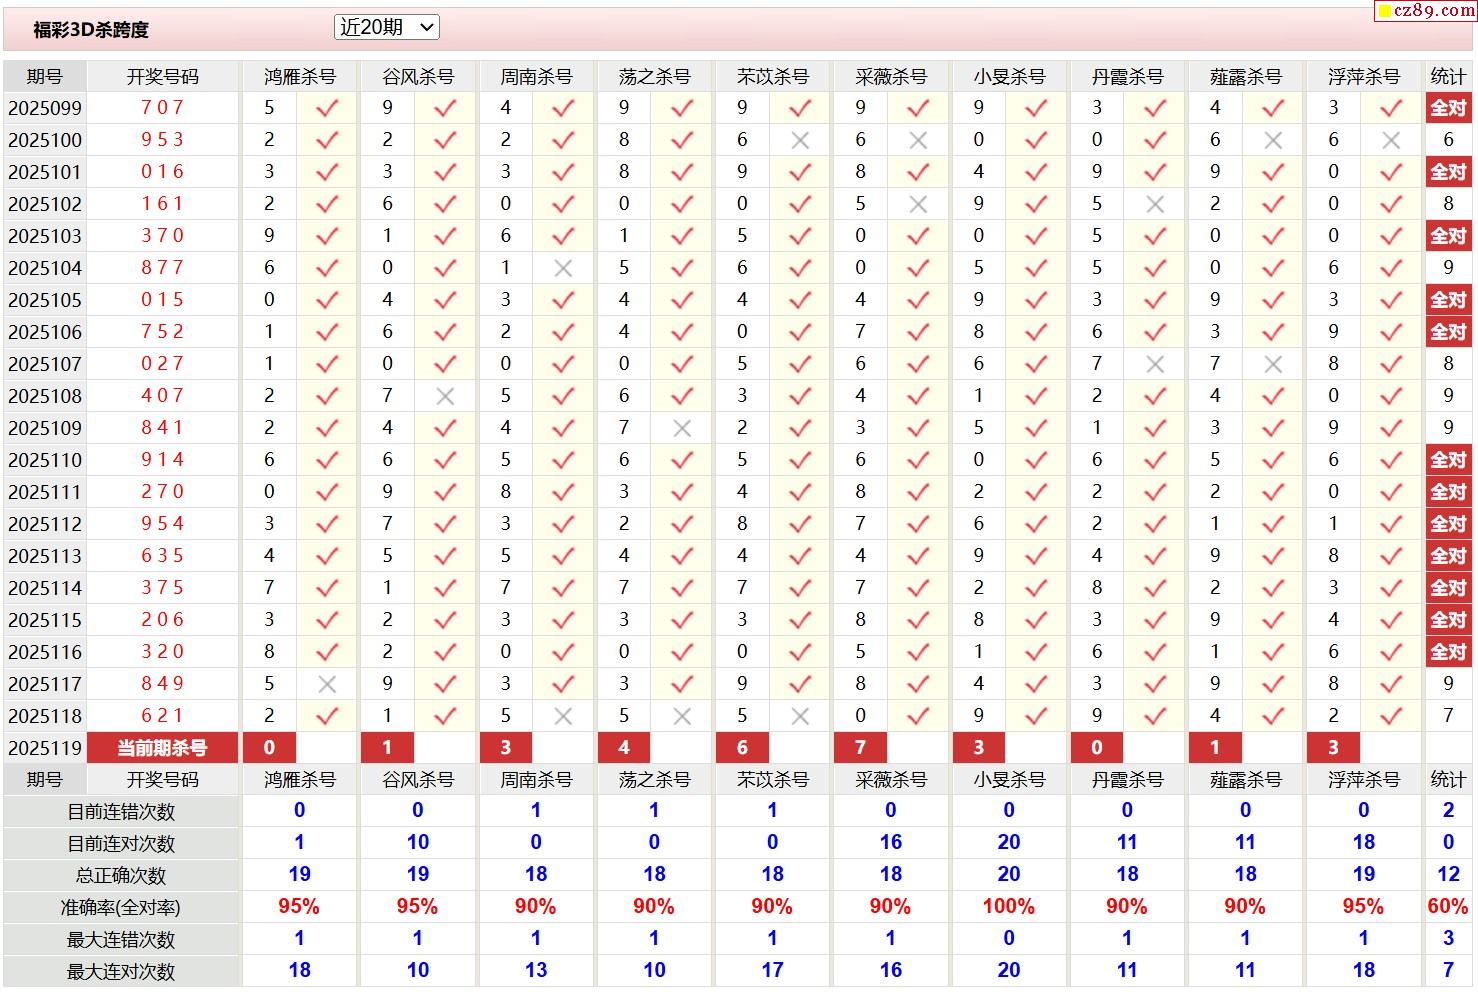This screenshot has height=996, width=1478.
Task: Click the red 6 under 芣苡杀号 in row 2025119
Action: tap(742, 748)
